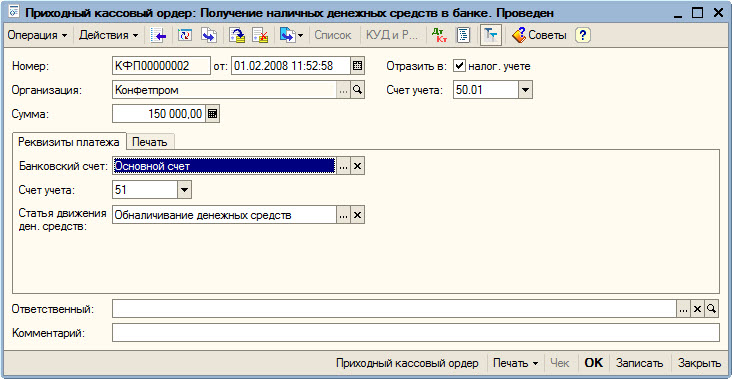
Task: Maximize the document window
Action: (x=697, y=13)
